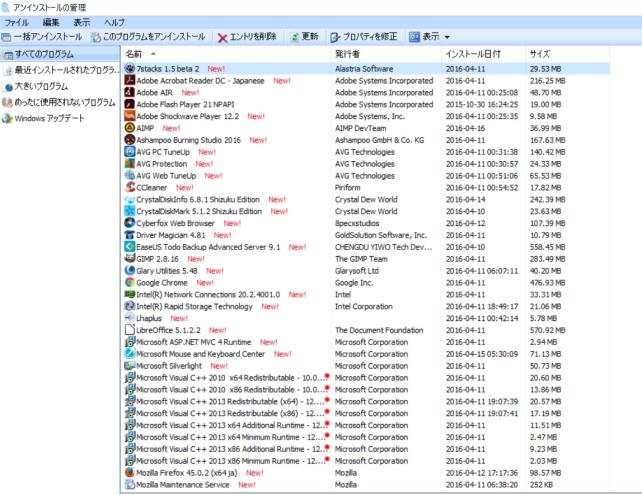Click the Lhaplus program icon
This screenshot has width=642, height=495.
click(129, 318)
